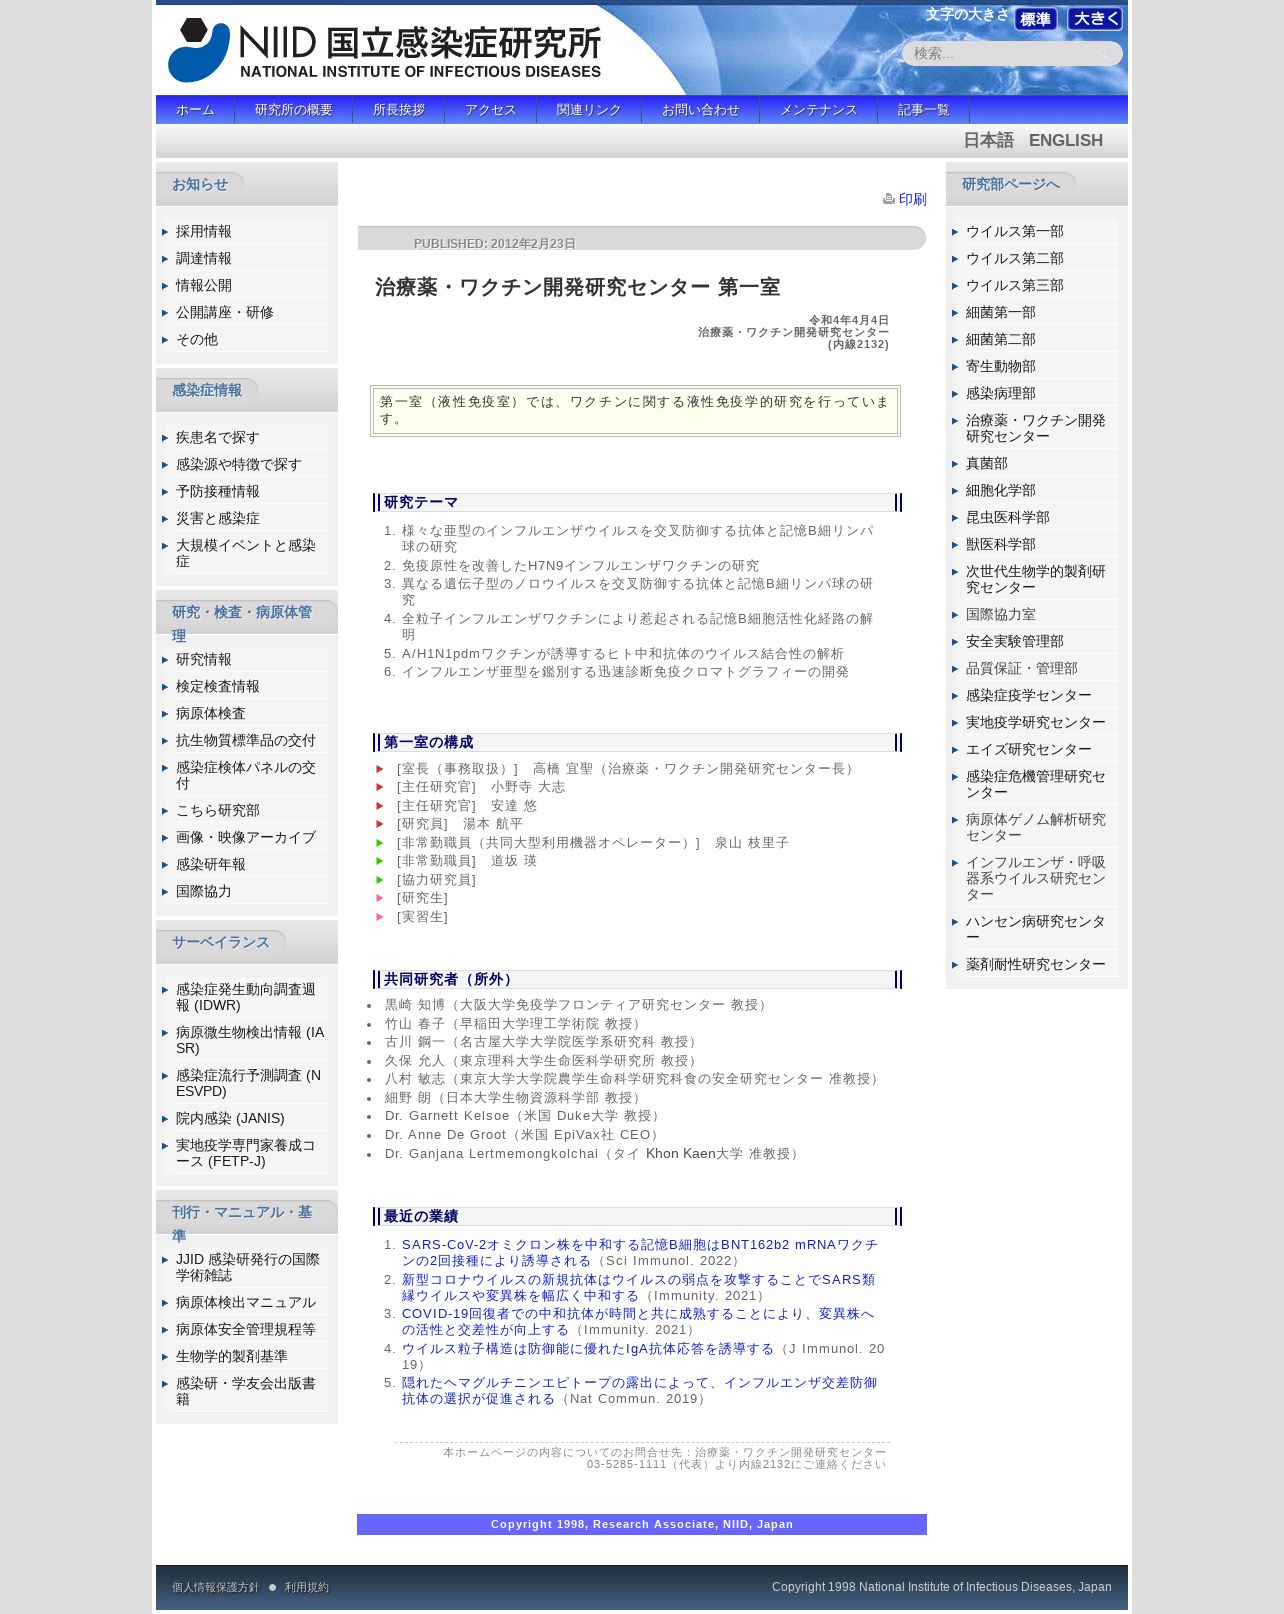This screenshot has width=1284, height=1614.
Task: Open ウイルス第一部 department page
Action: coord(1015,232)
